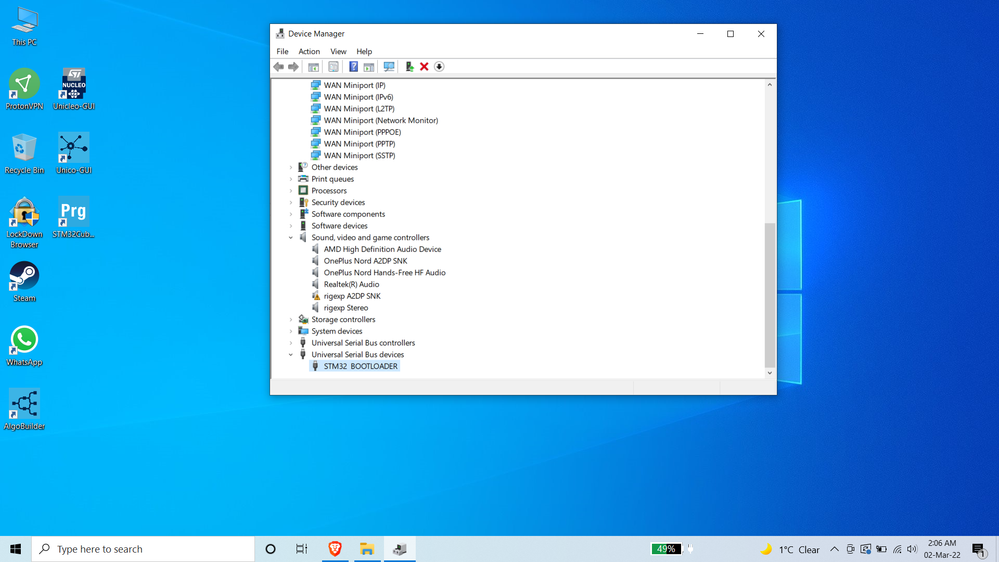The width and height of the screenshot is (999, 562).
Task: Click the AlgoBuilder desktop shortcut
Action: (x=24, y=410)
